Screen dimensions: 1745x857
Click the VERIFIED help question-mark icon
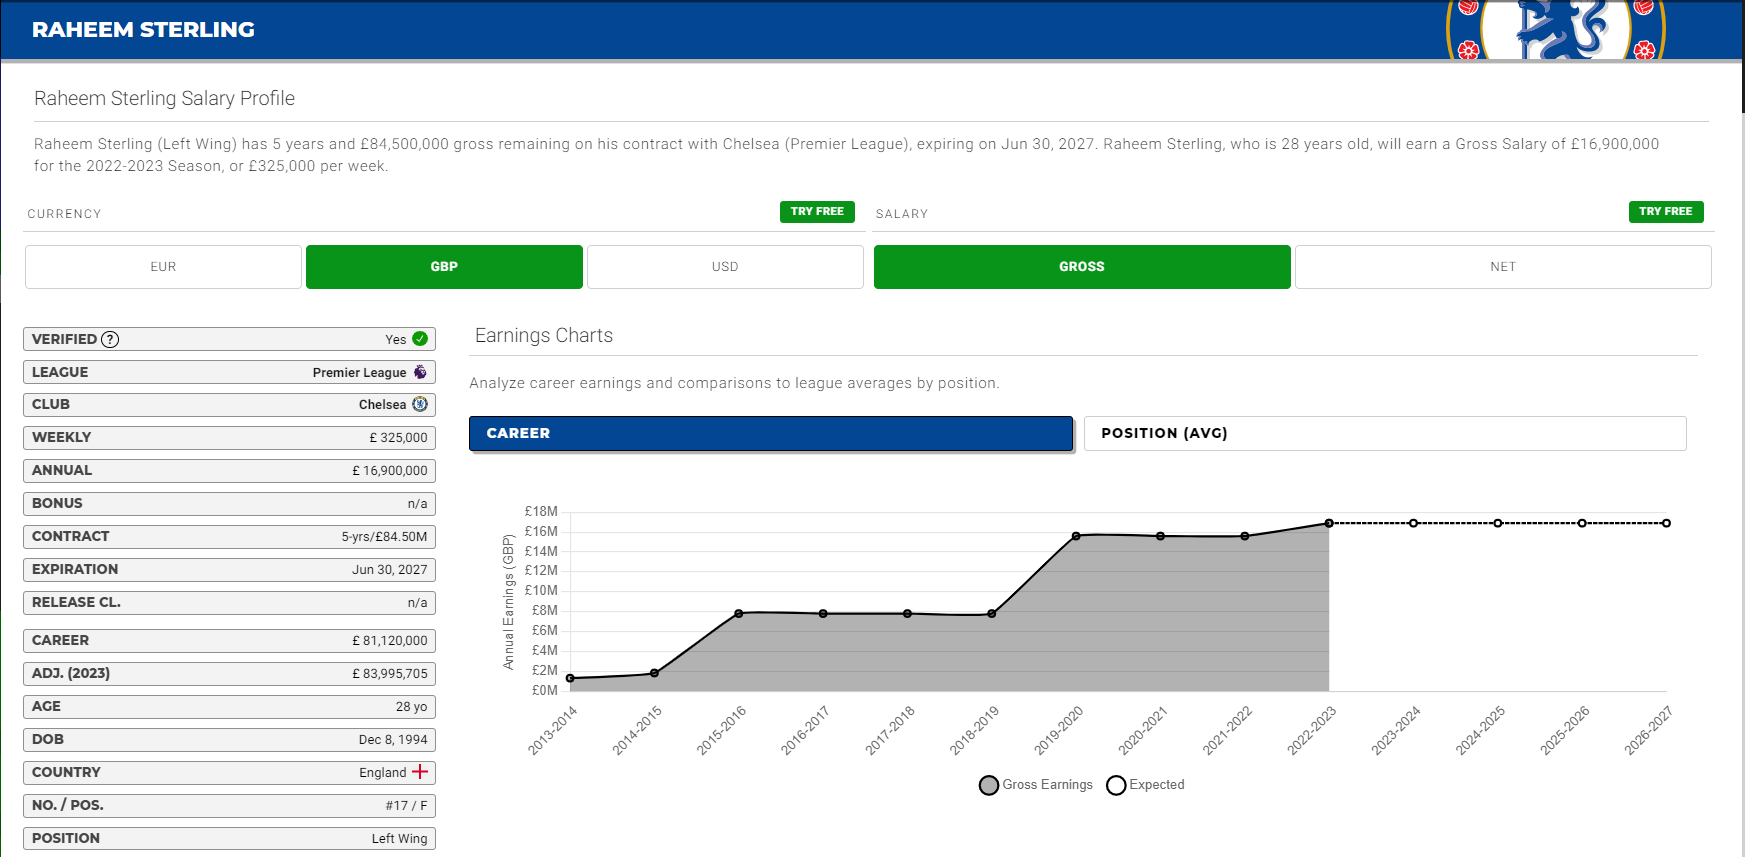coord(110,339)
